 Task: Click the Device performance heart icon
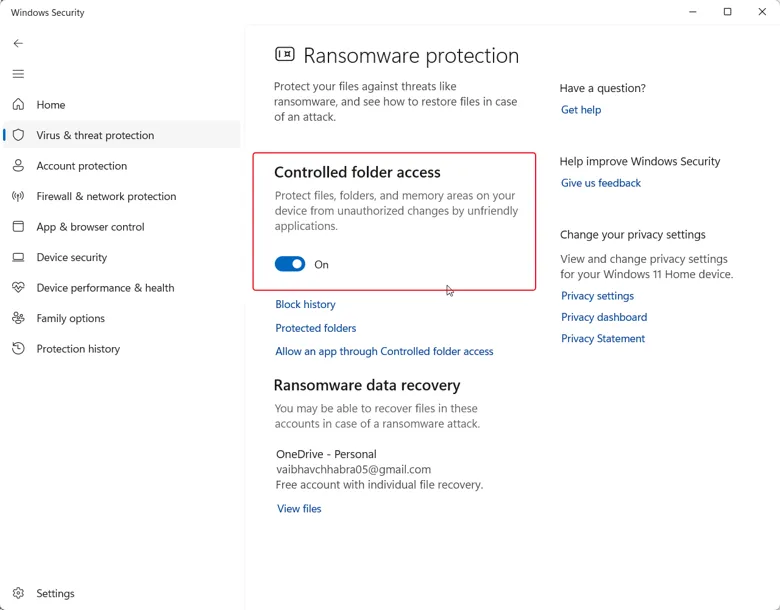tap(18, 288)
